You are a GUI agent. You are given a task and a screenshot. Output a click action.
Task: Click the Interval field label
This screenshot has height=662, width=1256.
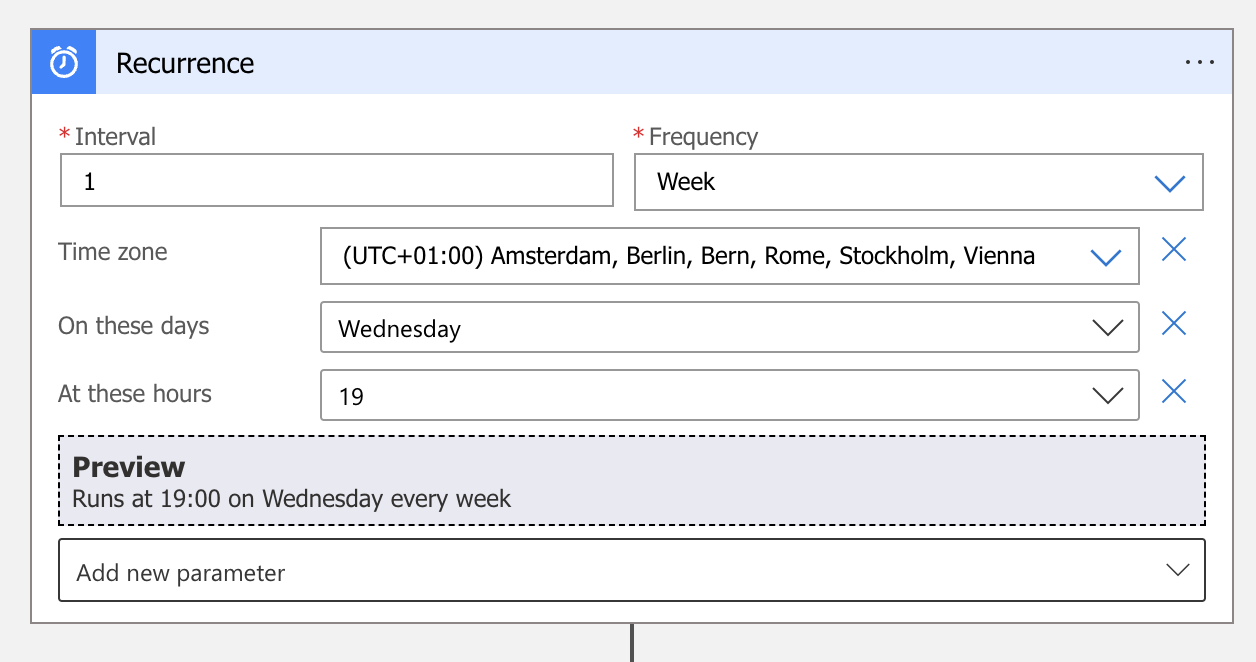(x=115, y=137)
